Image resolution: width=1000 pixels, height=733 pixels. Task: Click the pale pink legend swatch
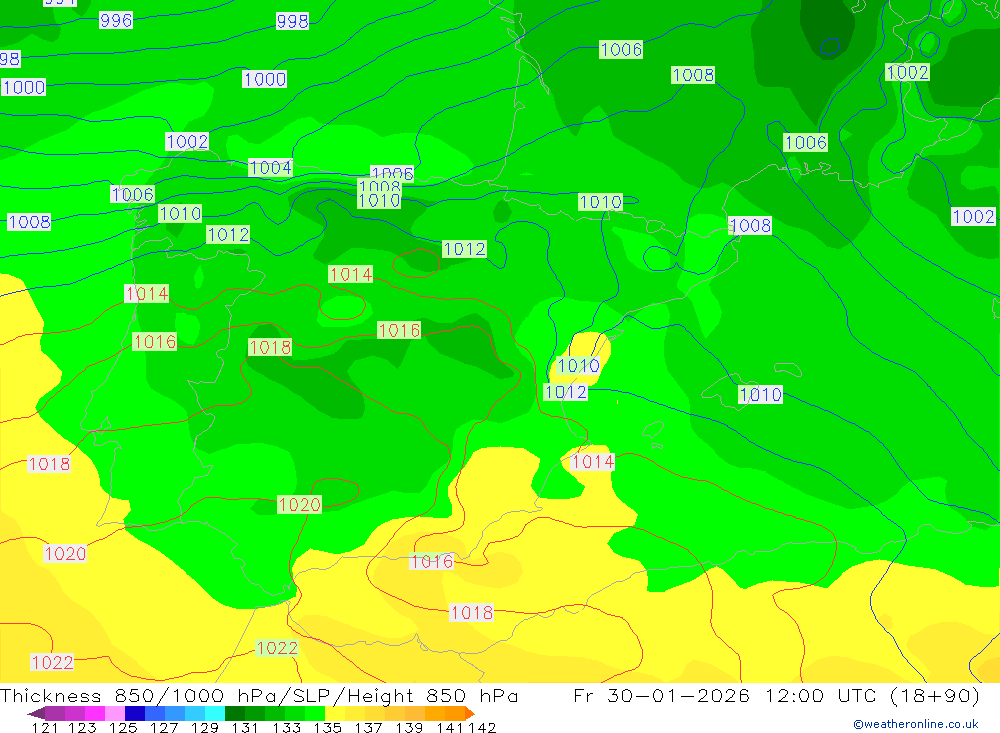point(115,713)
